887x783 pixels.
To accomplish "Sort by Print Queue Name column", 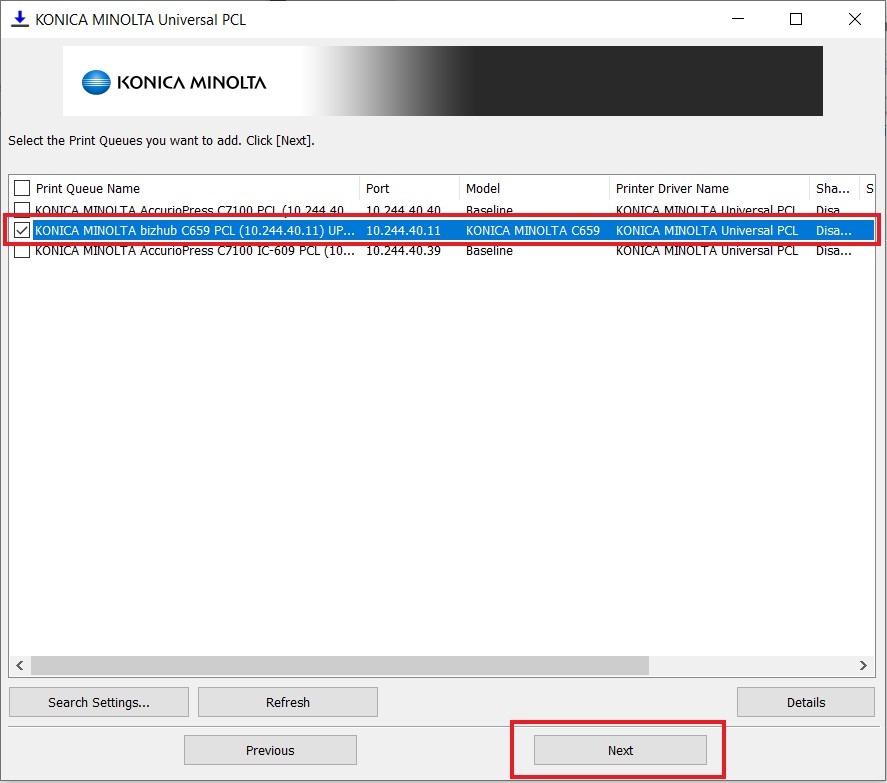I will coord(190,188).
